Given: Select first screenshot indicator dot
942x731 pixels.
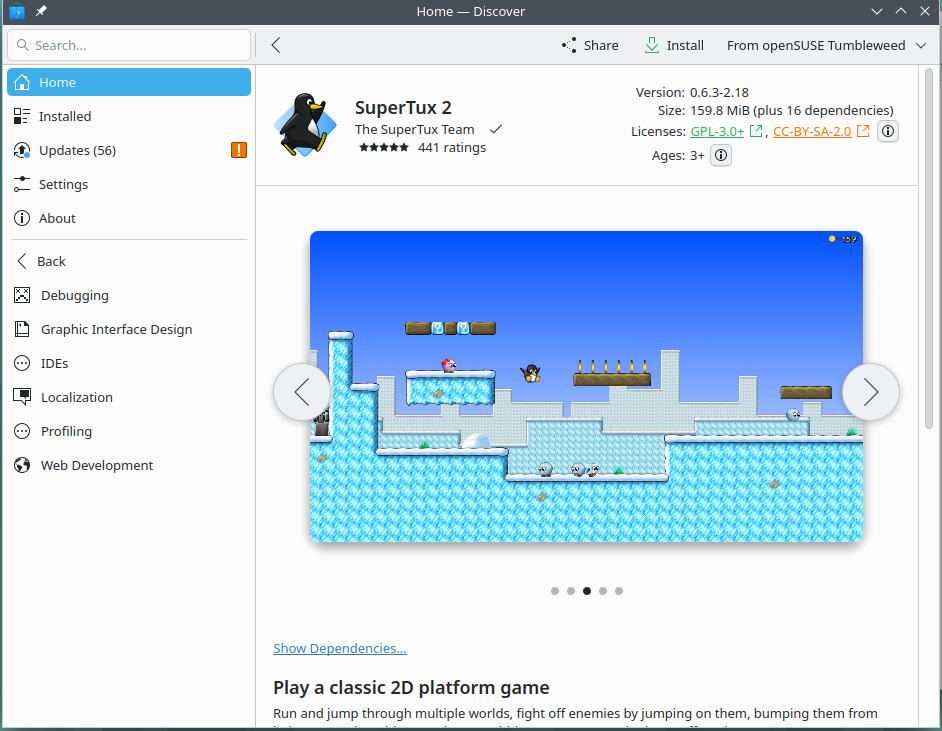Looking at the screenshot, I should (x=555, y=591).
